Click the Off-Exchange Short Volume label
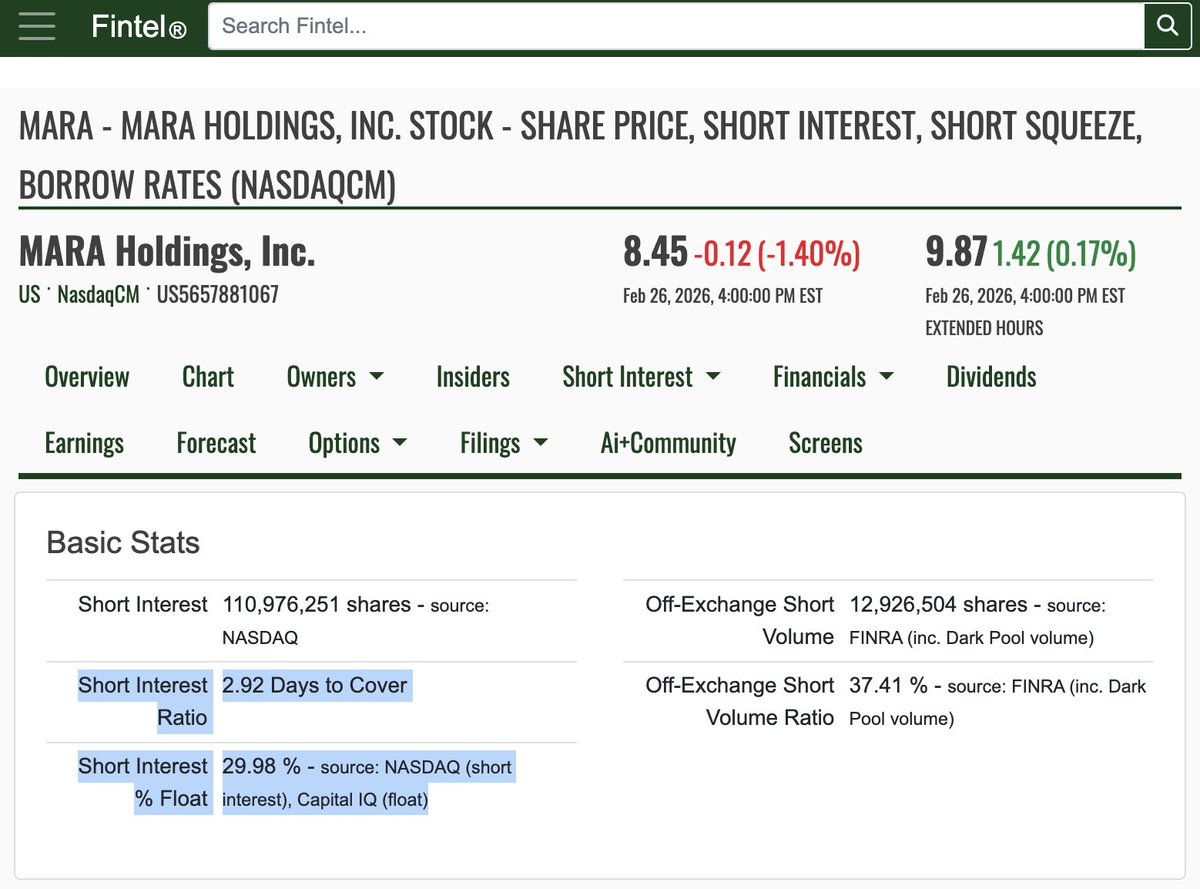Viewport: 1200px width, 889px height. coord(740,621)
